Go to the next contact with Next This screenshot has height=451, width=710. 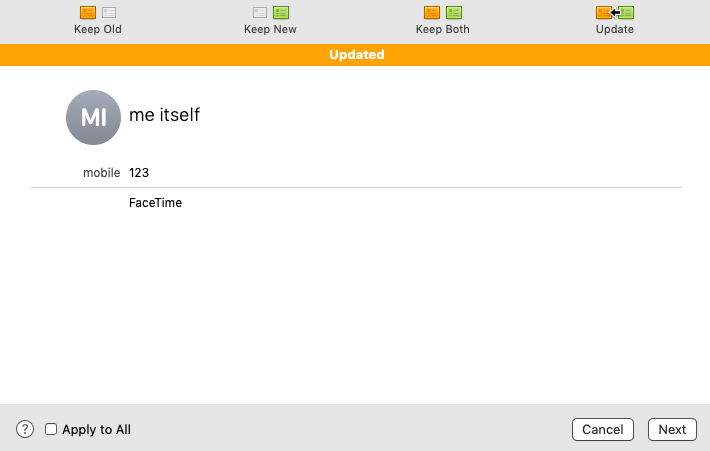tap(672, 429)
